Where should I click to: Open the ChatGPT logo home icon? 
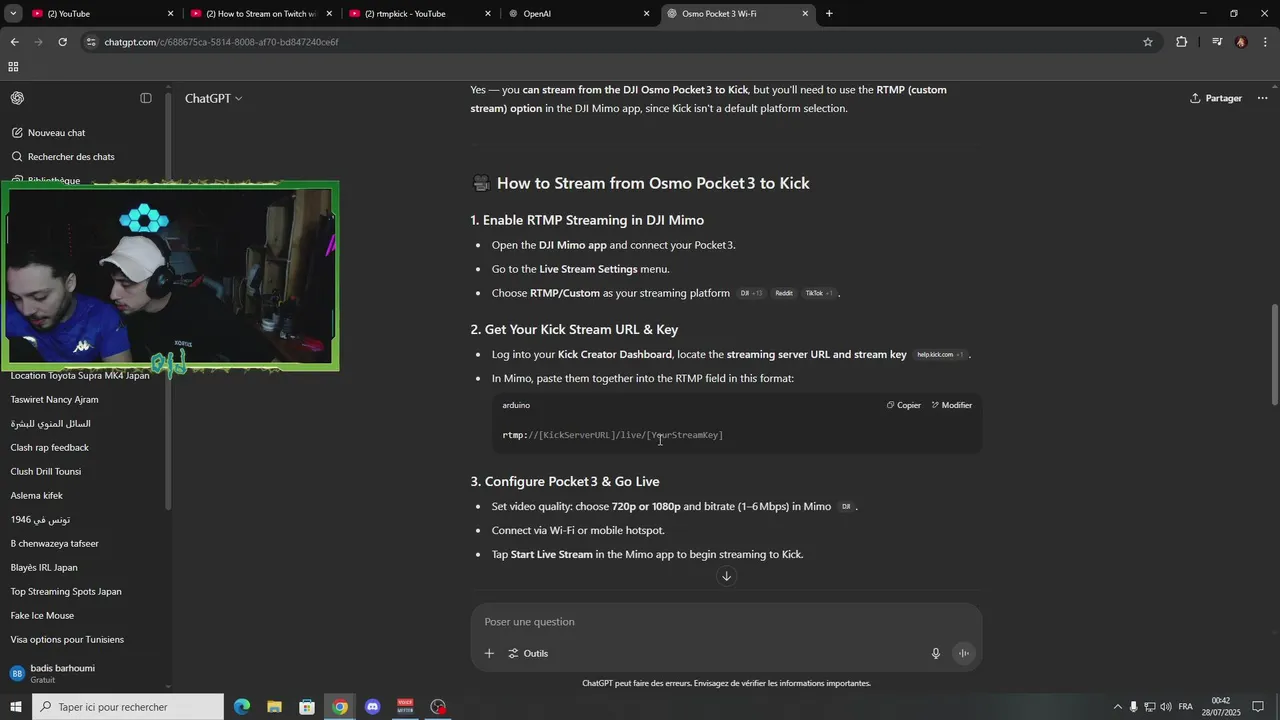[18, 98]
